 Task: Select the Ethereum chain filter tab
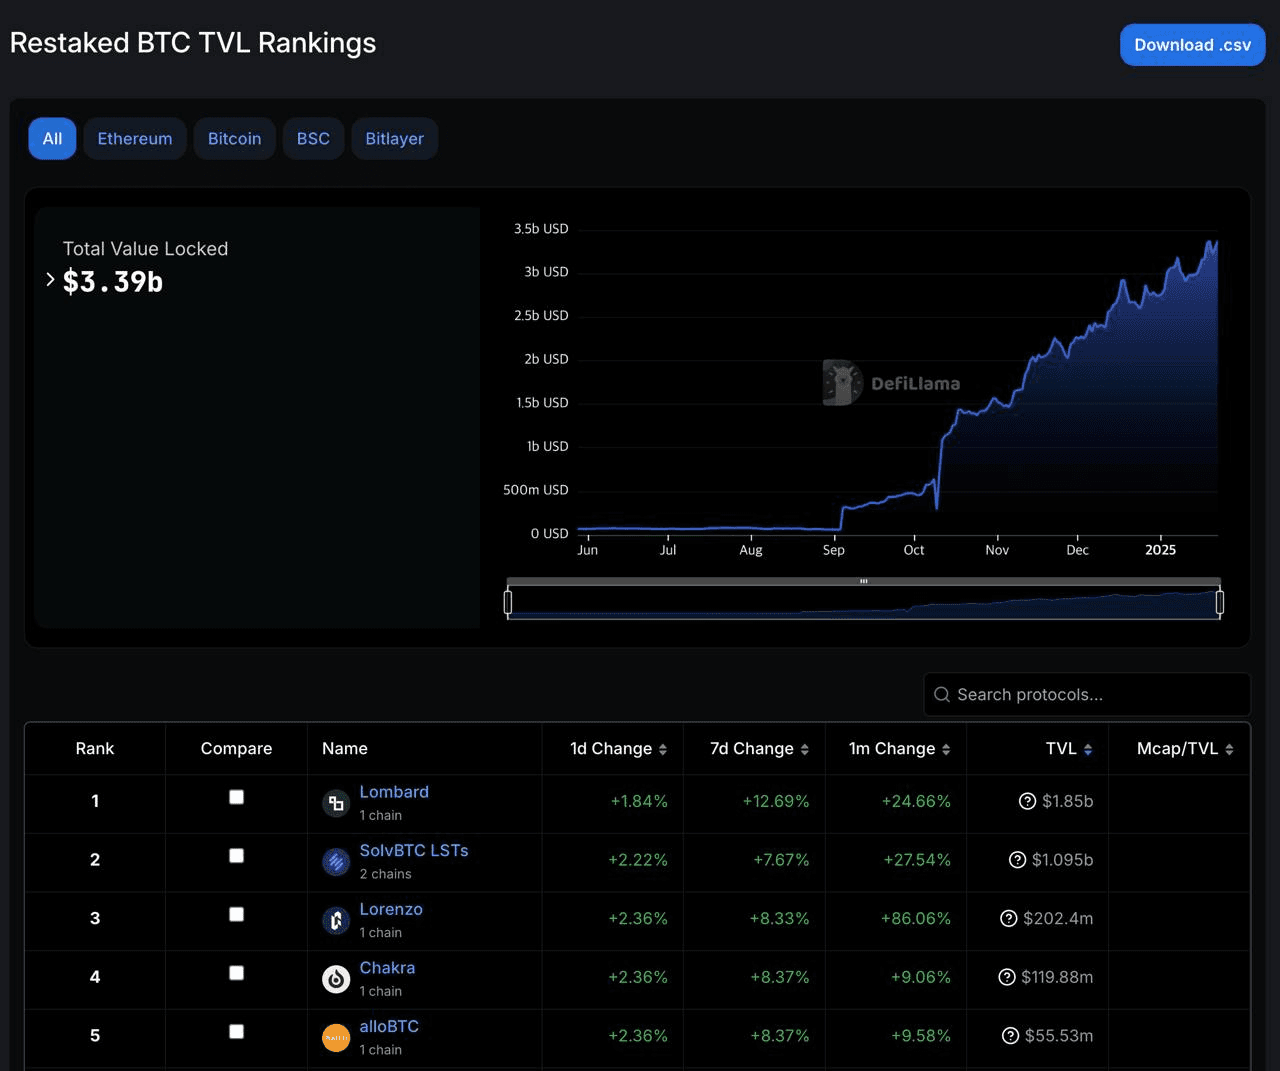135,139
